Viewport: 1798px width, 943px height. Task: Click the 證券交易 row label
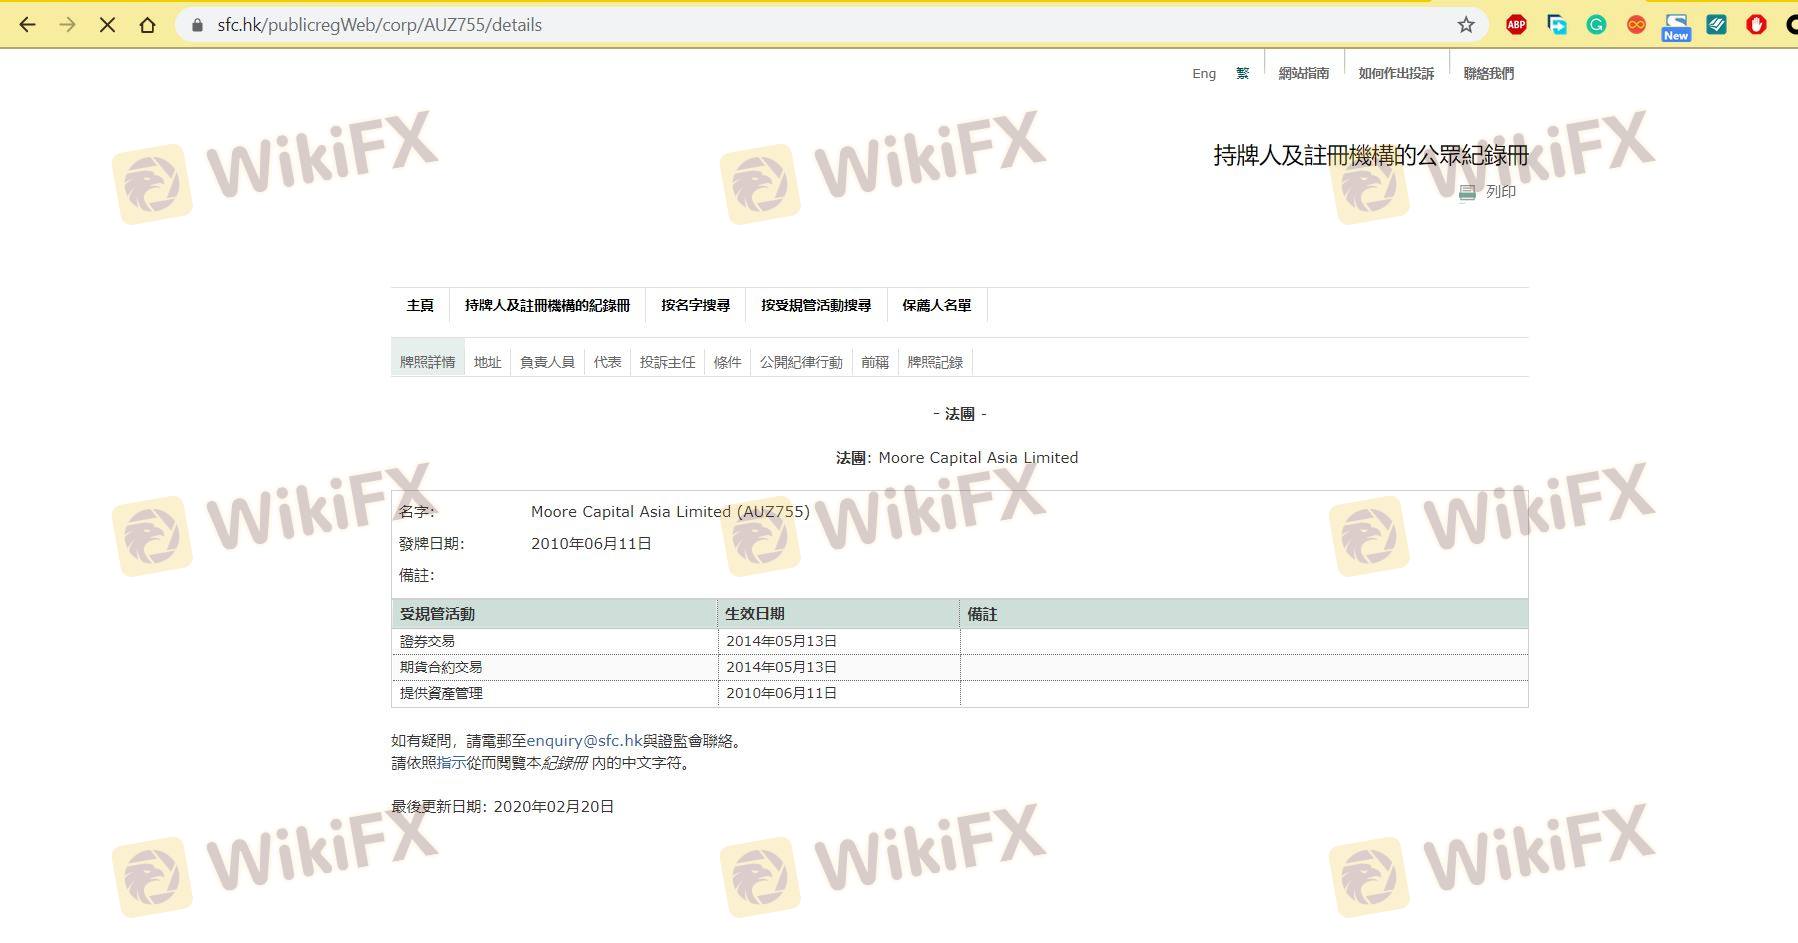pos(427,641)
